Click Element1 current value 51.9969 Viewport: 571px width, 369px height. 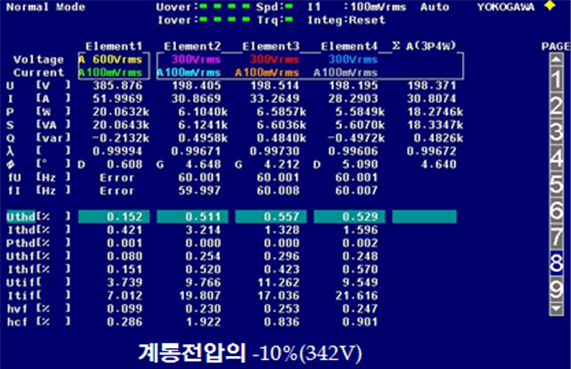(x=117, y=99)
